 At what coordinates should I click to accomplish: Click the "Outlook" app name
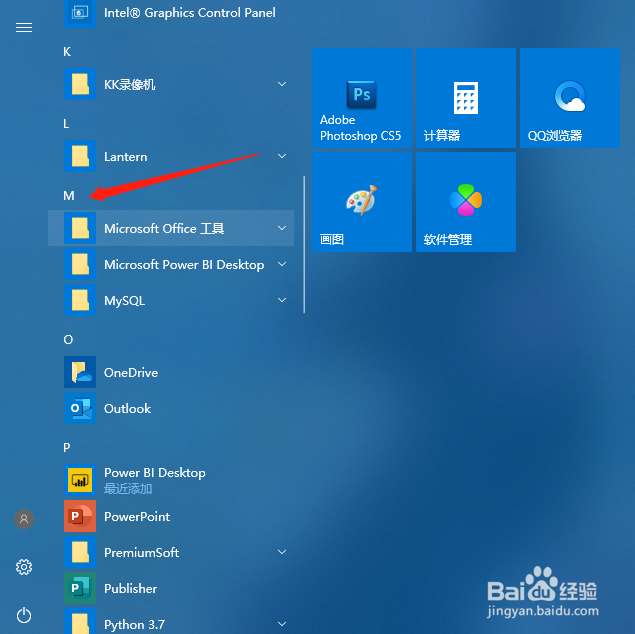(128, 408)
